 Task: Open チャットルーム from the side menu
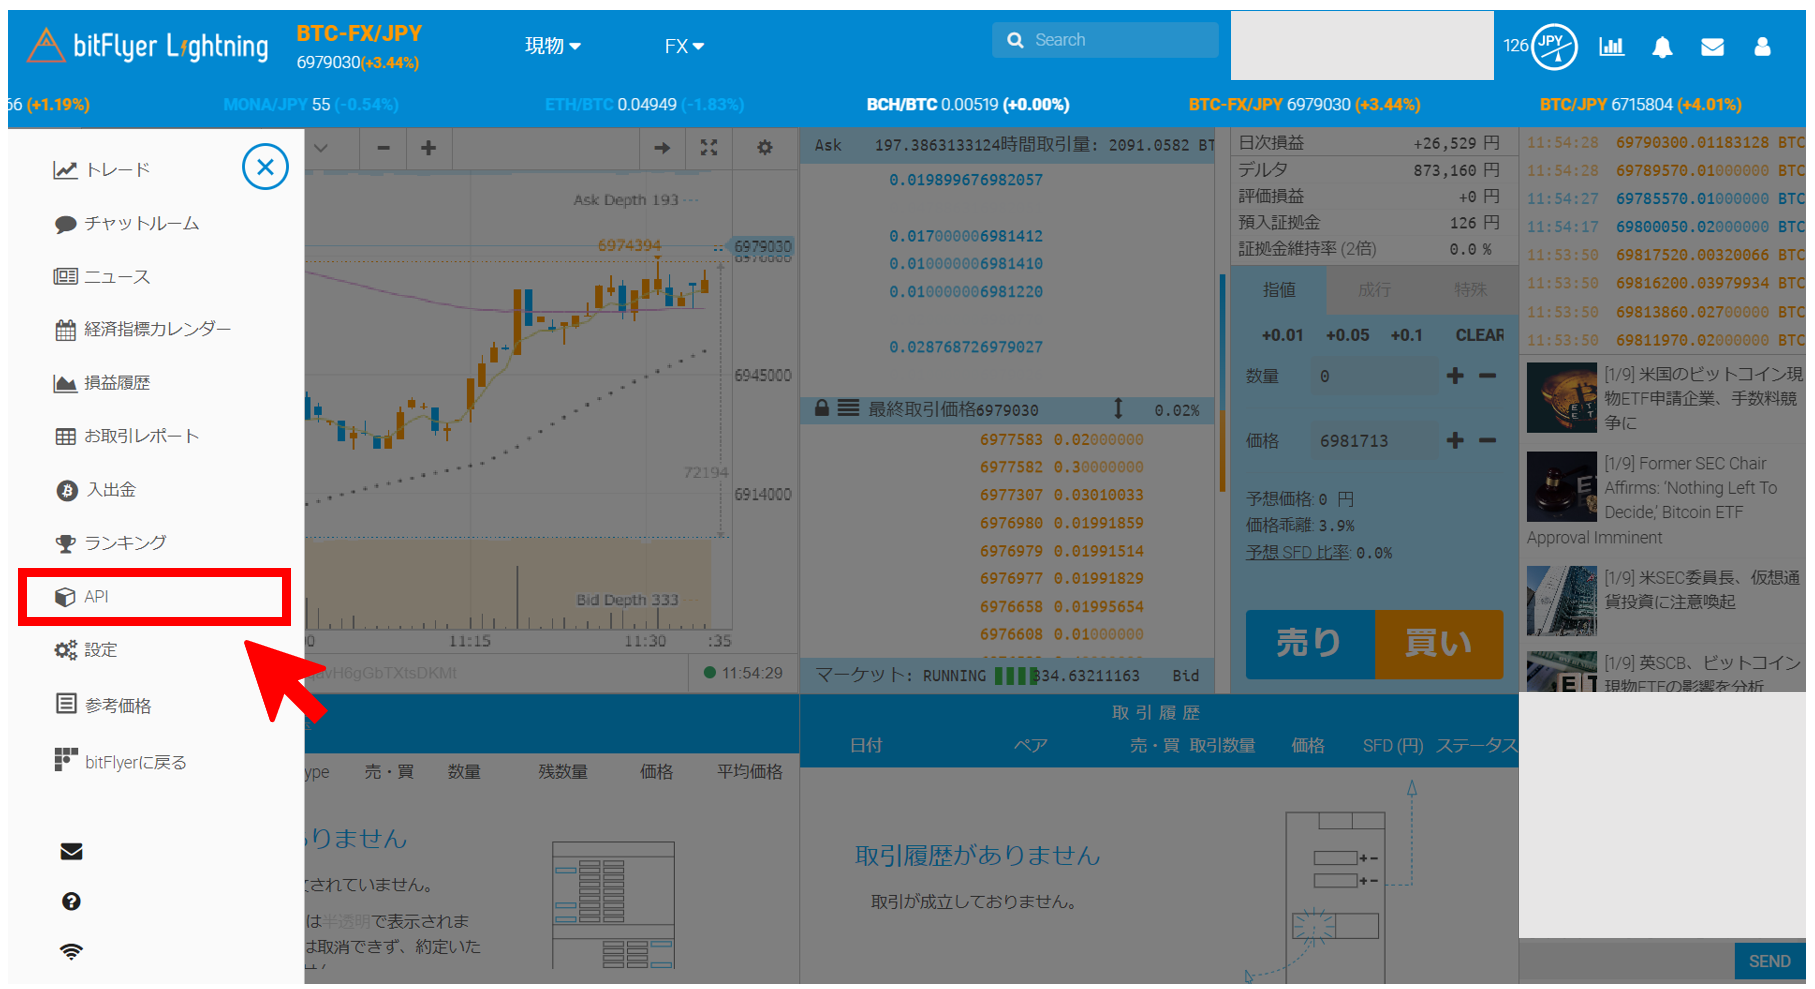pos(127,223)
